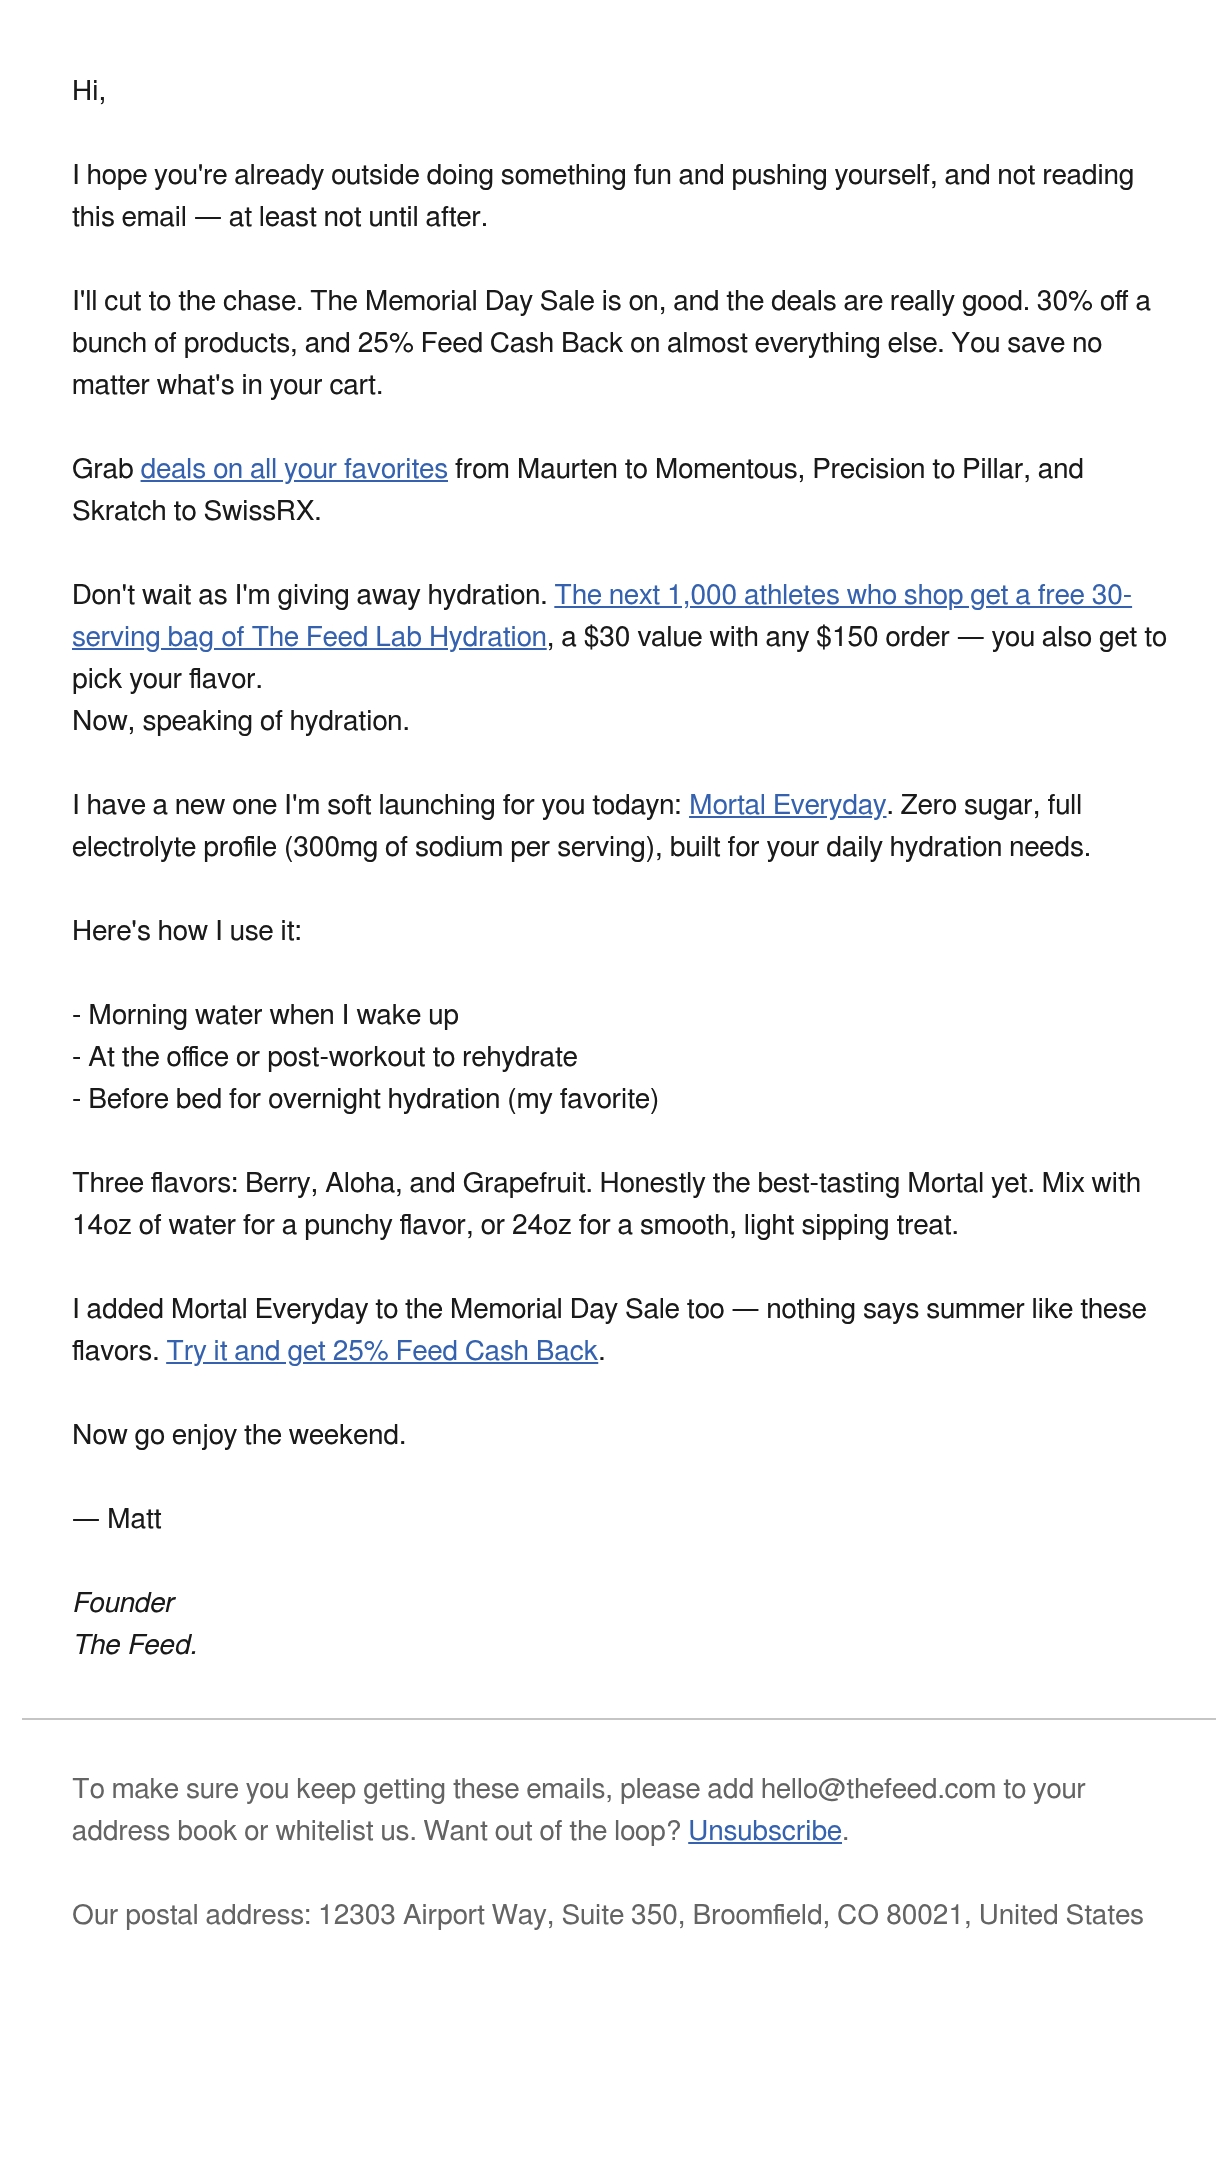The image size is (1216, 2160).
Task: Click the 'Now, speaking of hydration.' line
Action: (241, 721)
